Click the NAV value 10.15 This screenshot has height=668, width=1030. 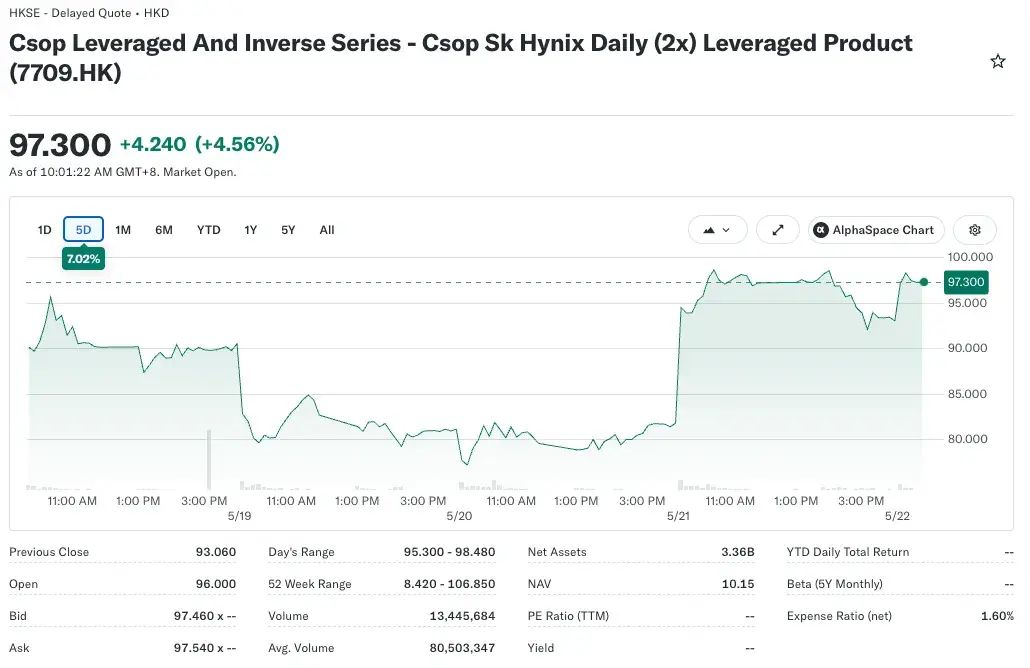pyautogui.click(x=738, y=584)
